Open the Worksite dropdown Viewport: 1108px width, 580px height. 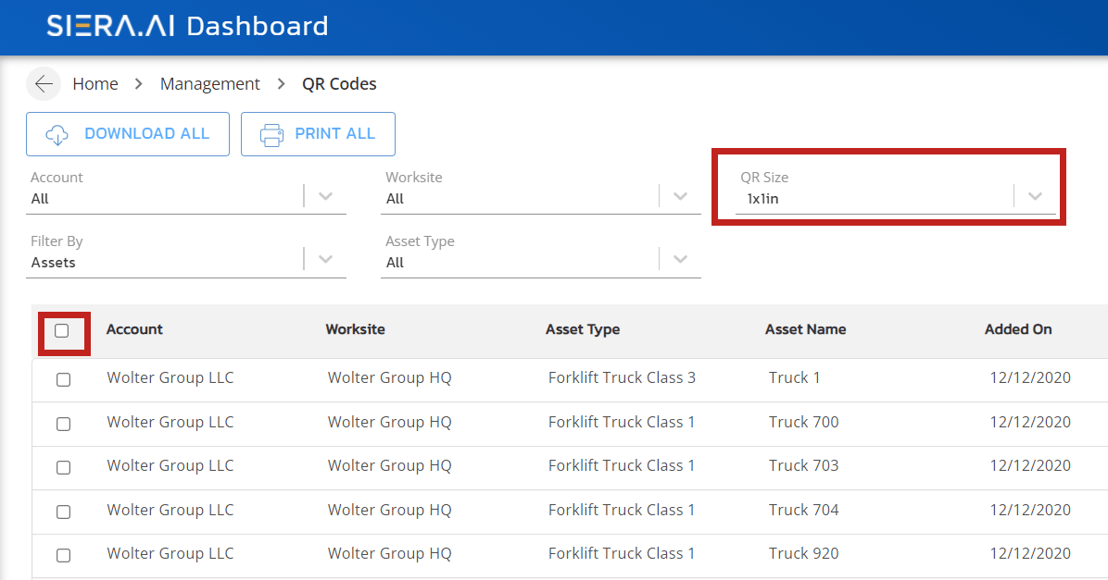point(680,196)
